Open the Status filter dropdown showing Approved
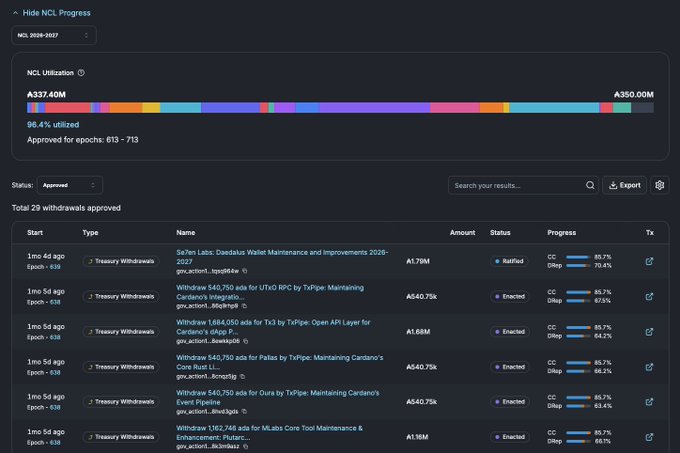The width and height of the screenshot is (680, 453). (70, 185)
